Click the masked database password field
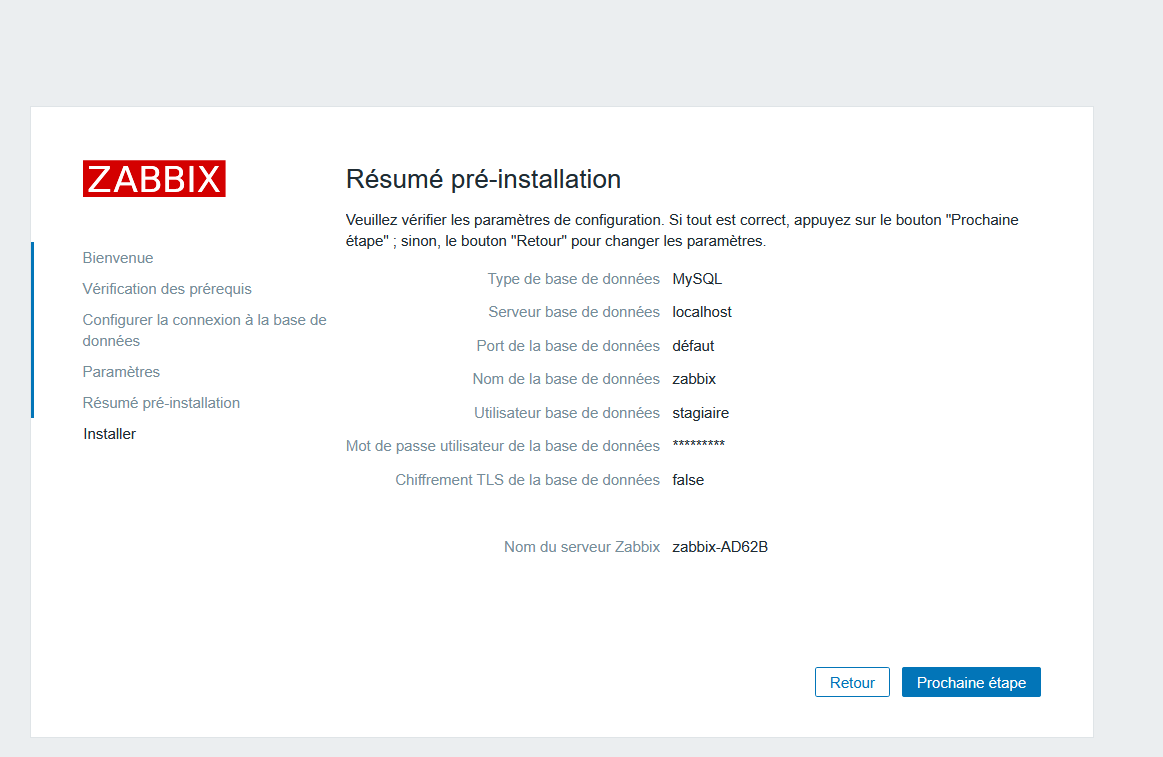The image size is (1163, 757). pyautogui.click(x=698, y=445)
